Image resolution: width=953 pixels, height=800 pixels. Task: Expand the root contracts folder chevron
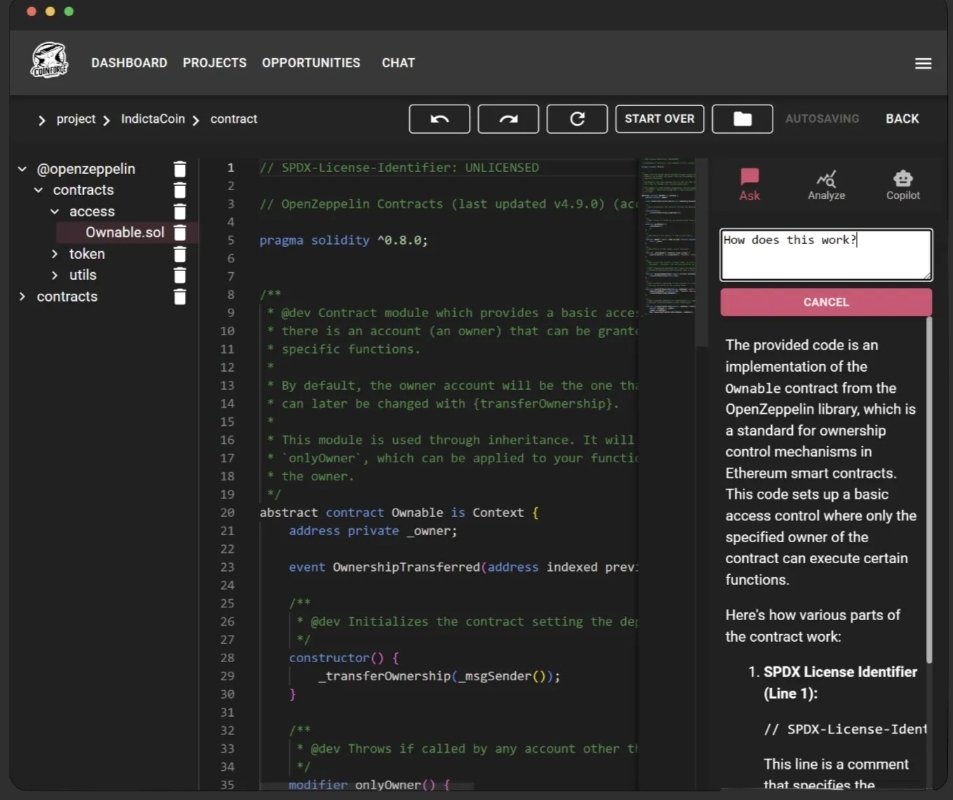[x=22, y=297]
